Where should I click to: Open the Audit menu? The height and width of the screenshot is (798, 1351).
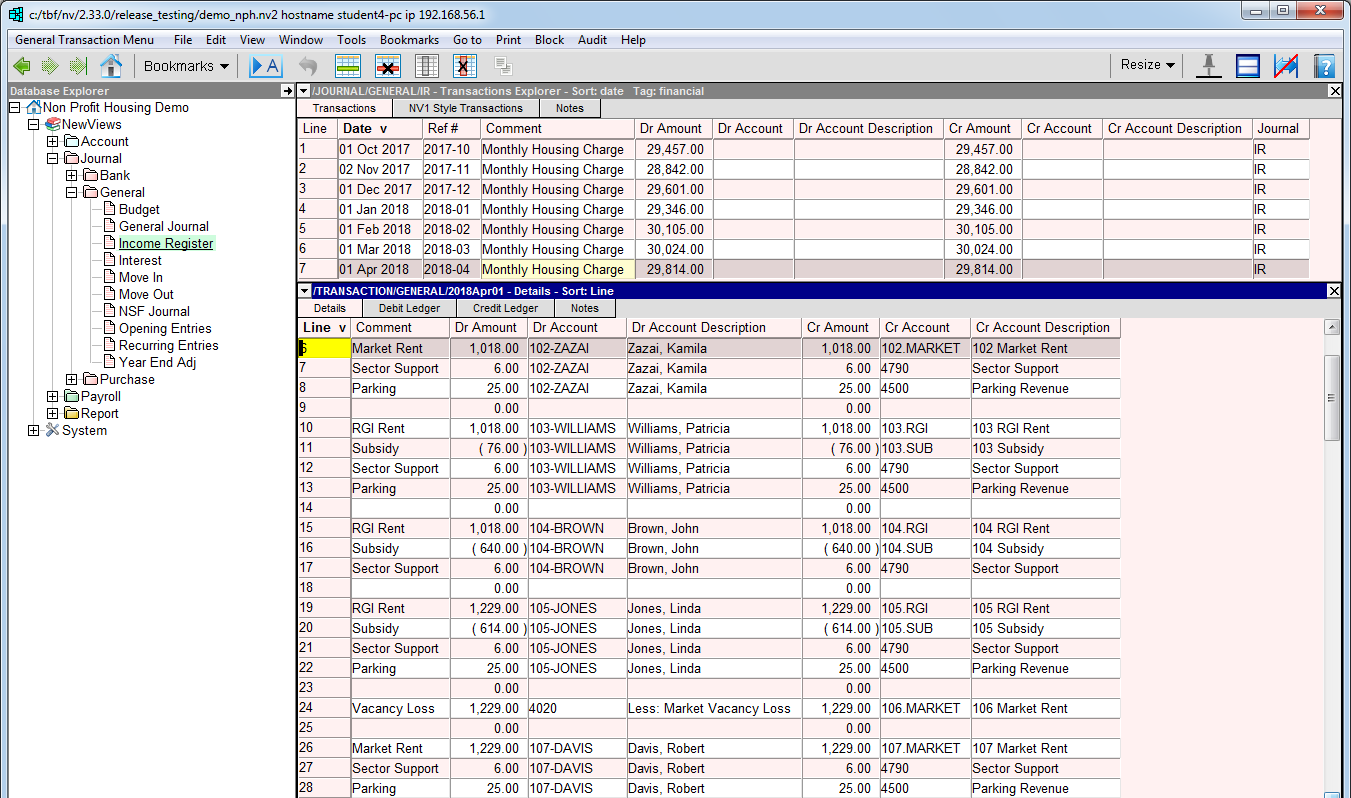click(592, 40)
